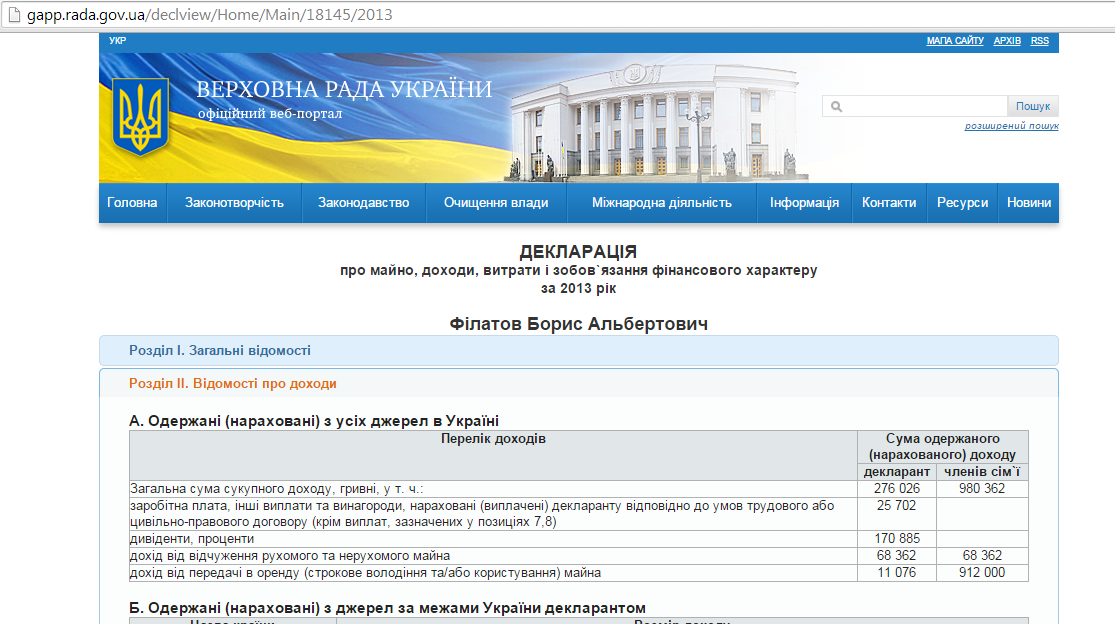Open the Новини menu item

coord(1029,203)
